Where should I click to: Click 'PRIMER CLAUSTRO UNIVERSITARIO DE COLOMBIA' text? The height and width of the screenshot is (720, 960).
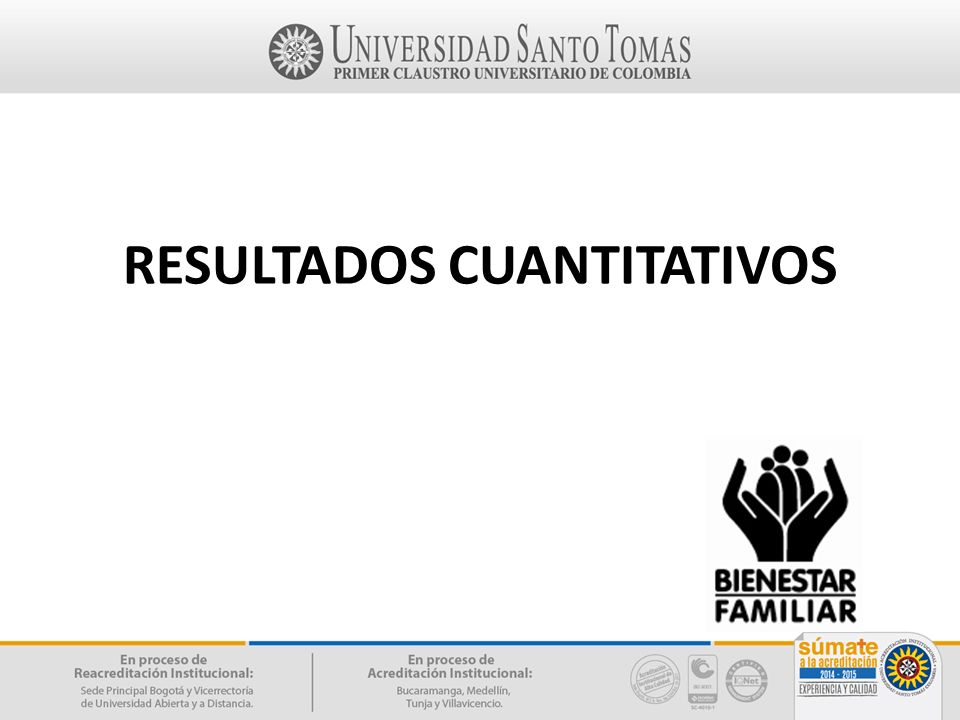click(512, 73)
